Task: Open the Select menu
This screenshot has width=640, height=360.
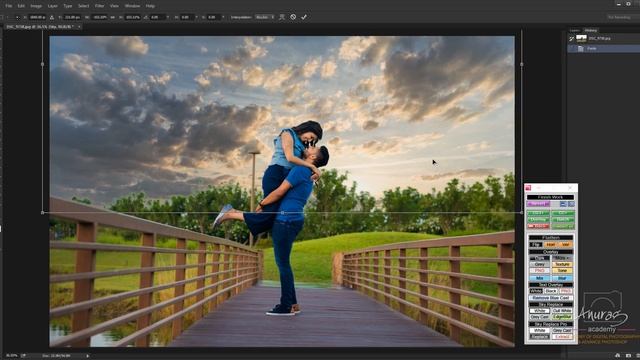Action: pyautogui.click(x=83, y=6)
